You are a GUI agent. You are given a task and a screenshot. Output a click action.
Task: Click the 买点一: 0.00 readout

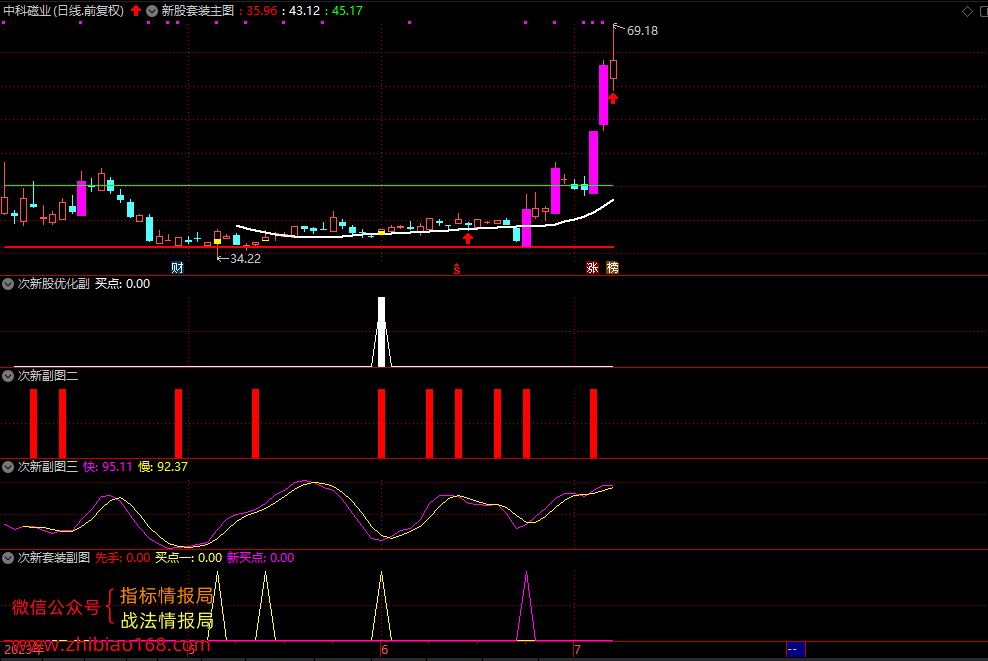[188, 558]
